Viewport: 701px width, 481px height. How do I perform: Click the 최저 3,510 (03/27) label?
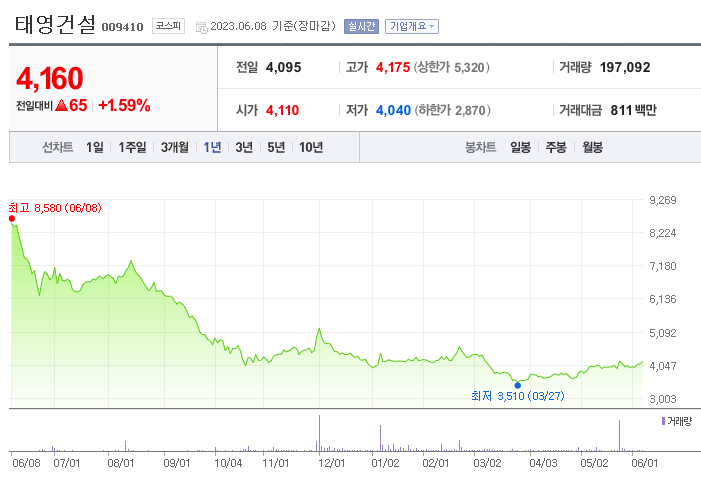tap(518, 396)
